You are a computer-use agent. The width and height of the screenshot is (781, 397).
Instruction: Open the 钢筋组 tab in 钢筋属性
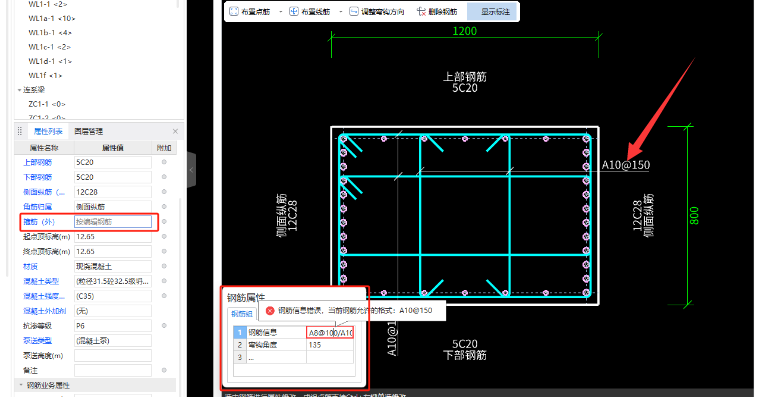coord(242,314)
